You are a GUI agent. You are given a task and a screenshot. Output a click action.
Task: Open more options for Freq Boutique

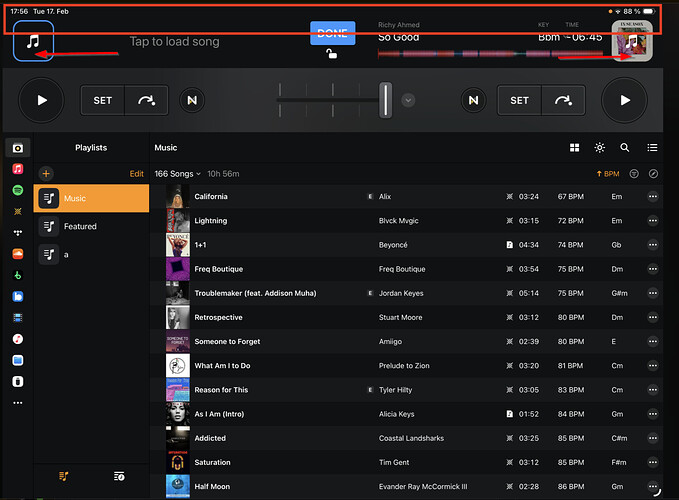pos(653,269)
